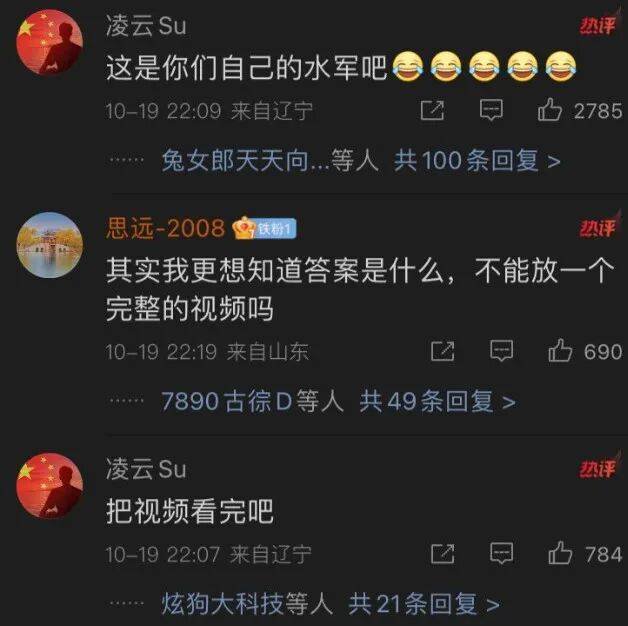The width and height of the screenshot is (628, 626).
Task: Tap the top comment's flag avatar
Action: click(x=50, y=42)
